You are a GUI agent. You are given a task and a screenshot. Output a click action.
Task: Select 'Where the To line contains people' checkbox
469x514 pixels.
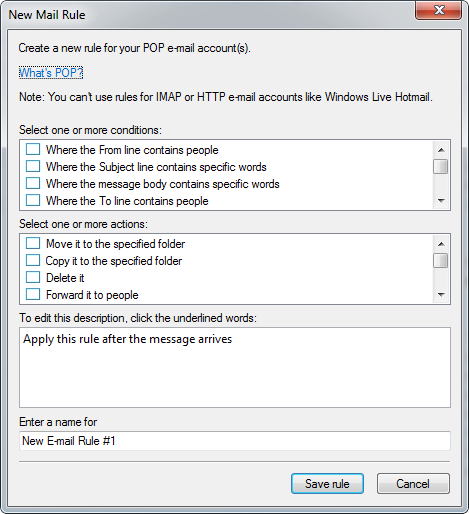(x=33, y=200)
